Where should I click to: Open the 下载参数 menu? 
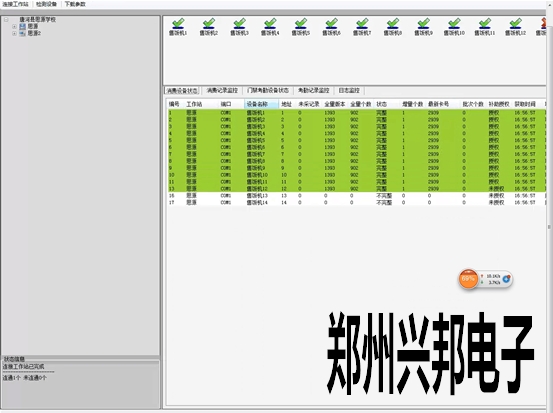click(75, 4)
